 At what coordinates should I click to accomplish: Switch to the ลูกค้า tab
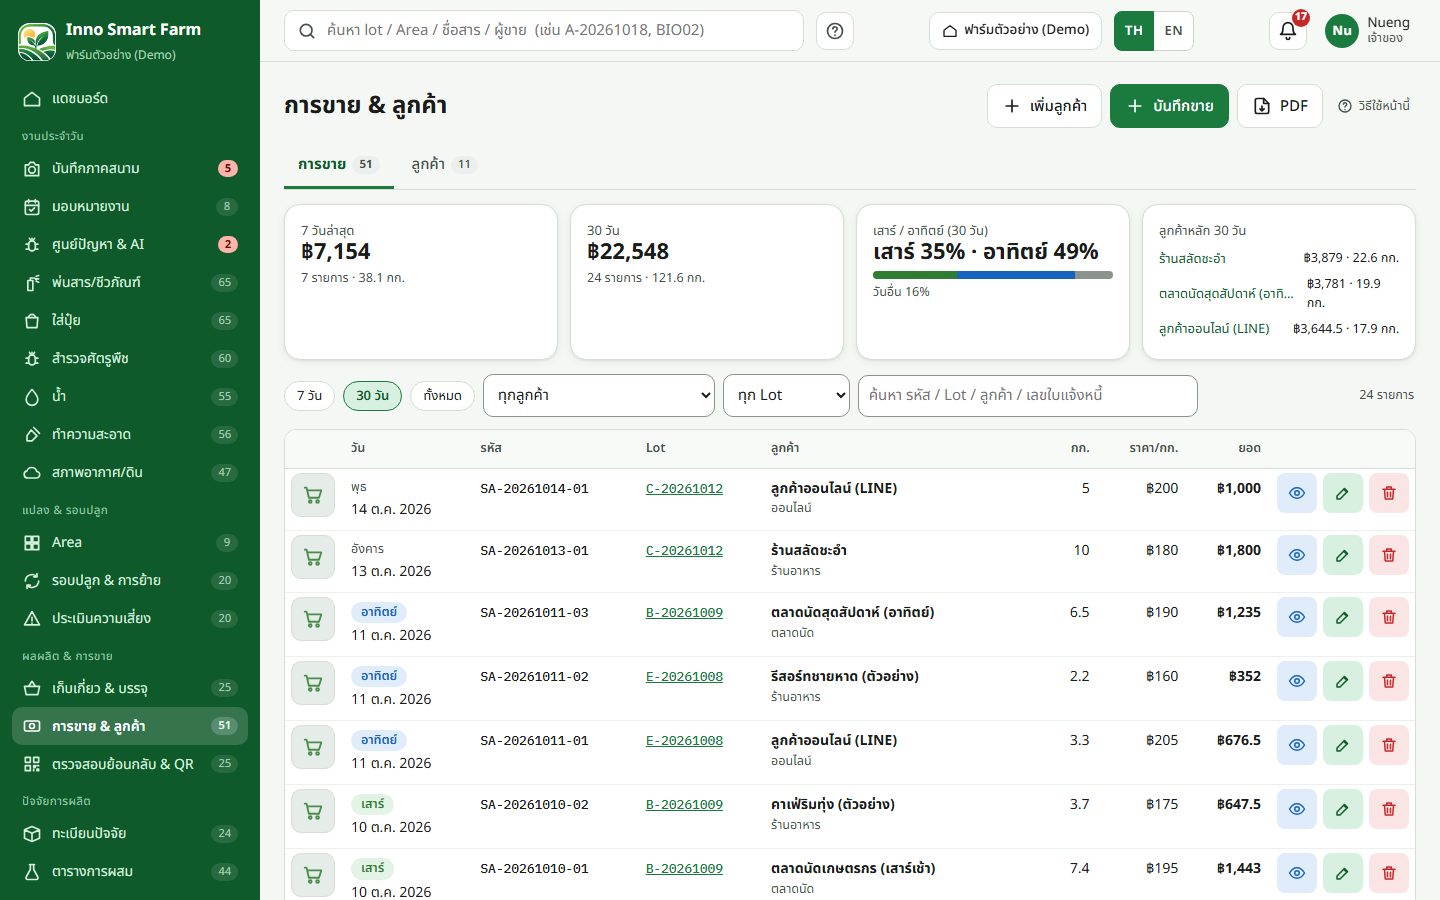[443, 164]
